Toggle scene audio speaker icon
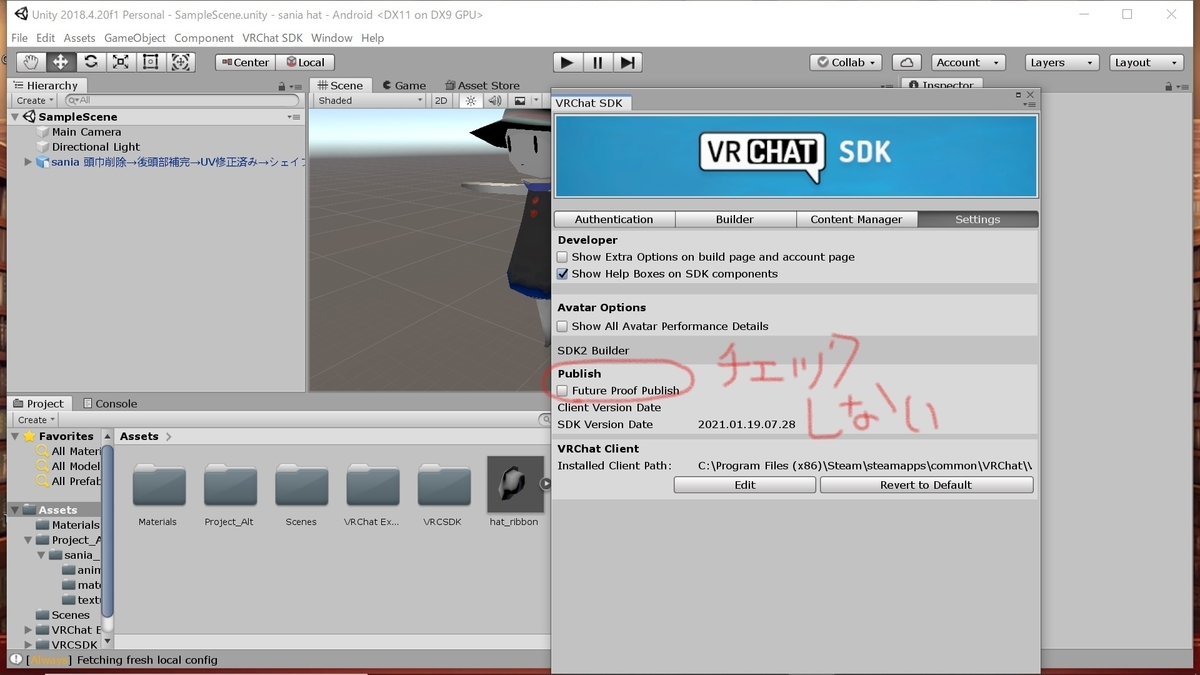This screenshot has width=1200, height=675. click(495, 100)
